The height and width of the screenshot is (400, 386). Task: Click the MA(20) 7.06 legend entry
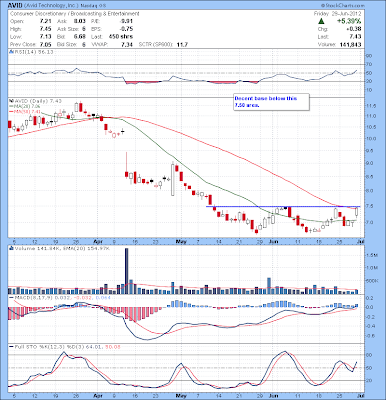coord(26,106)
